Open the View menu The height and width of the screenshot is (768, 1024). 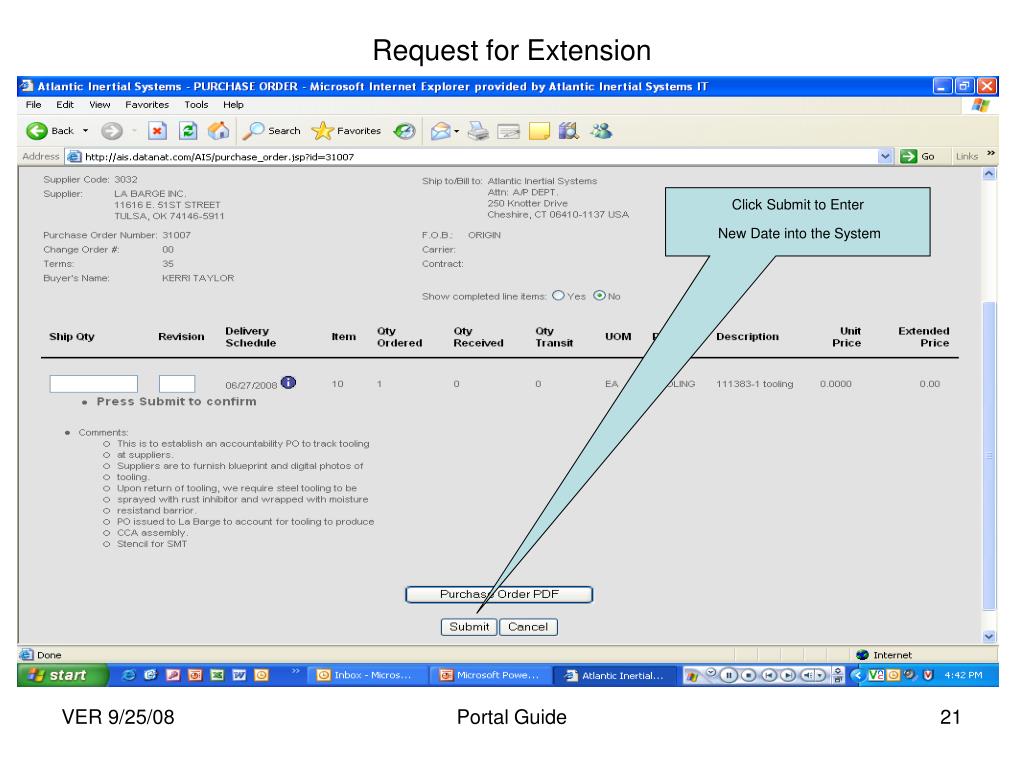point(100,104)
